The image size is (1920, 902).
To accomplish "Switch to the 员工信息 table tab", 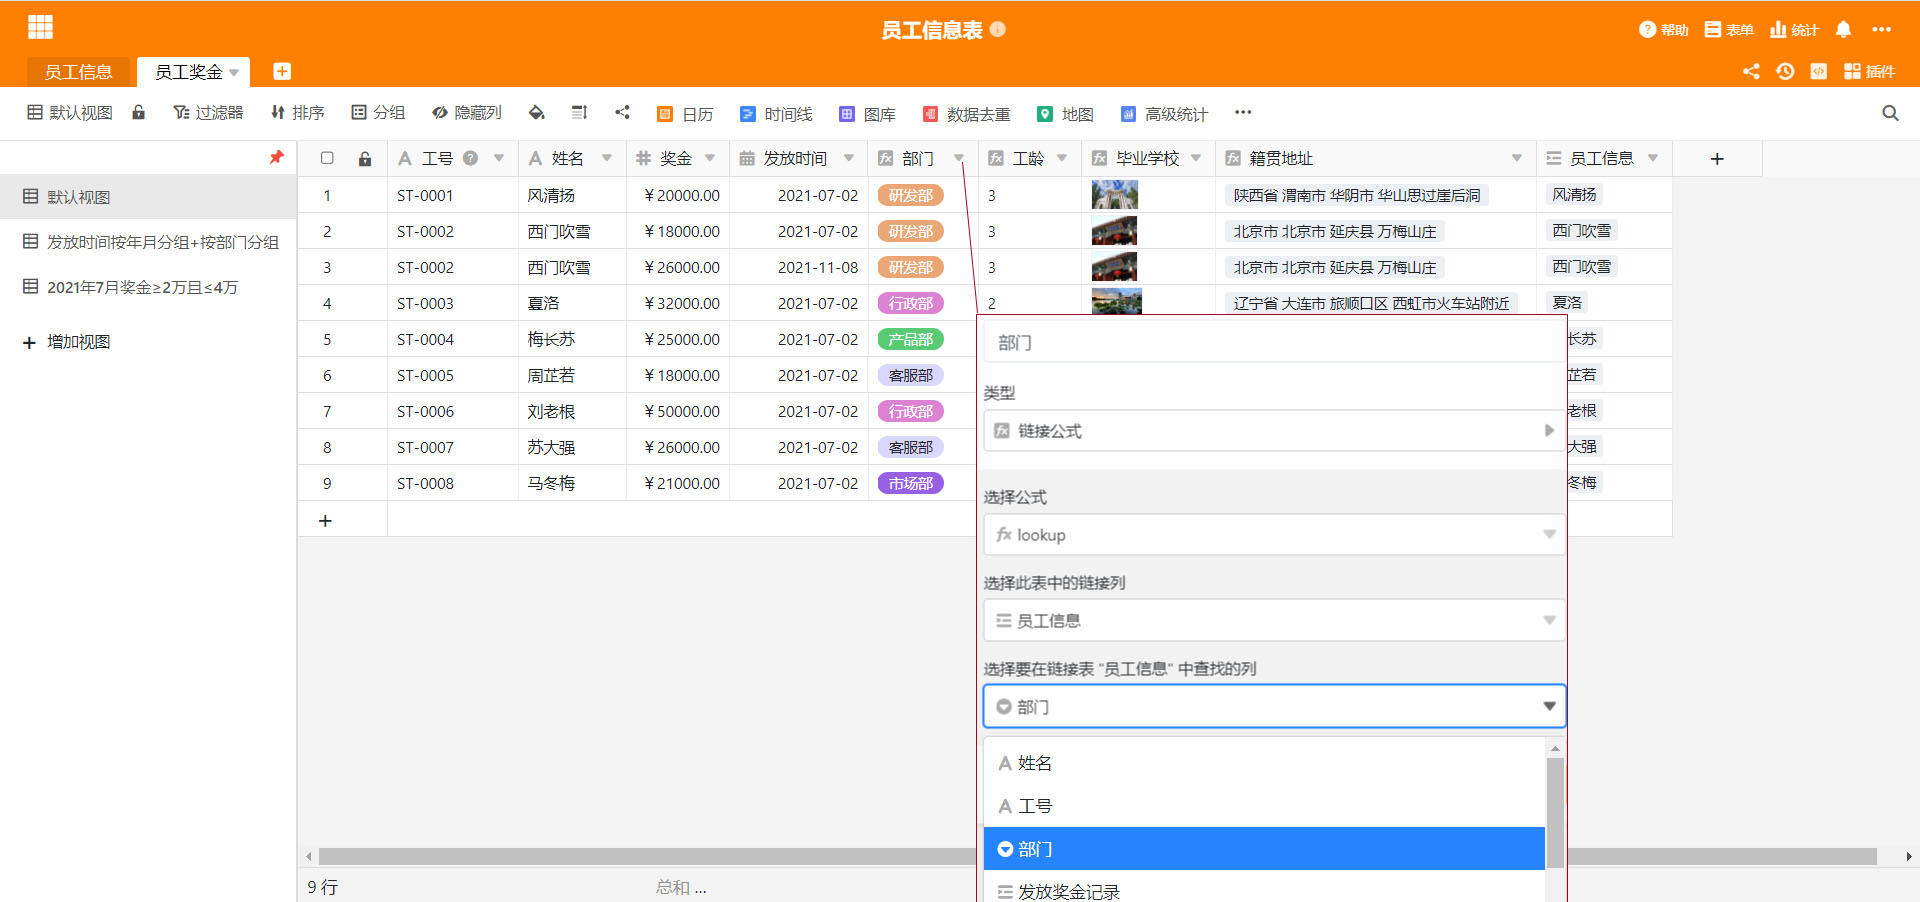I will click(79, 71).
